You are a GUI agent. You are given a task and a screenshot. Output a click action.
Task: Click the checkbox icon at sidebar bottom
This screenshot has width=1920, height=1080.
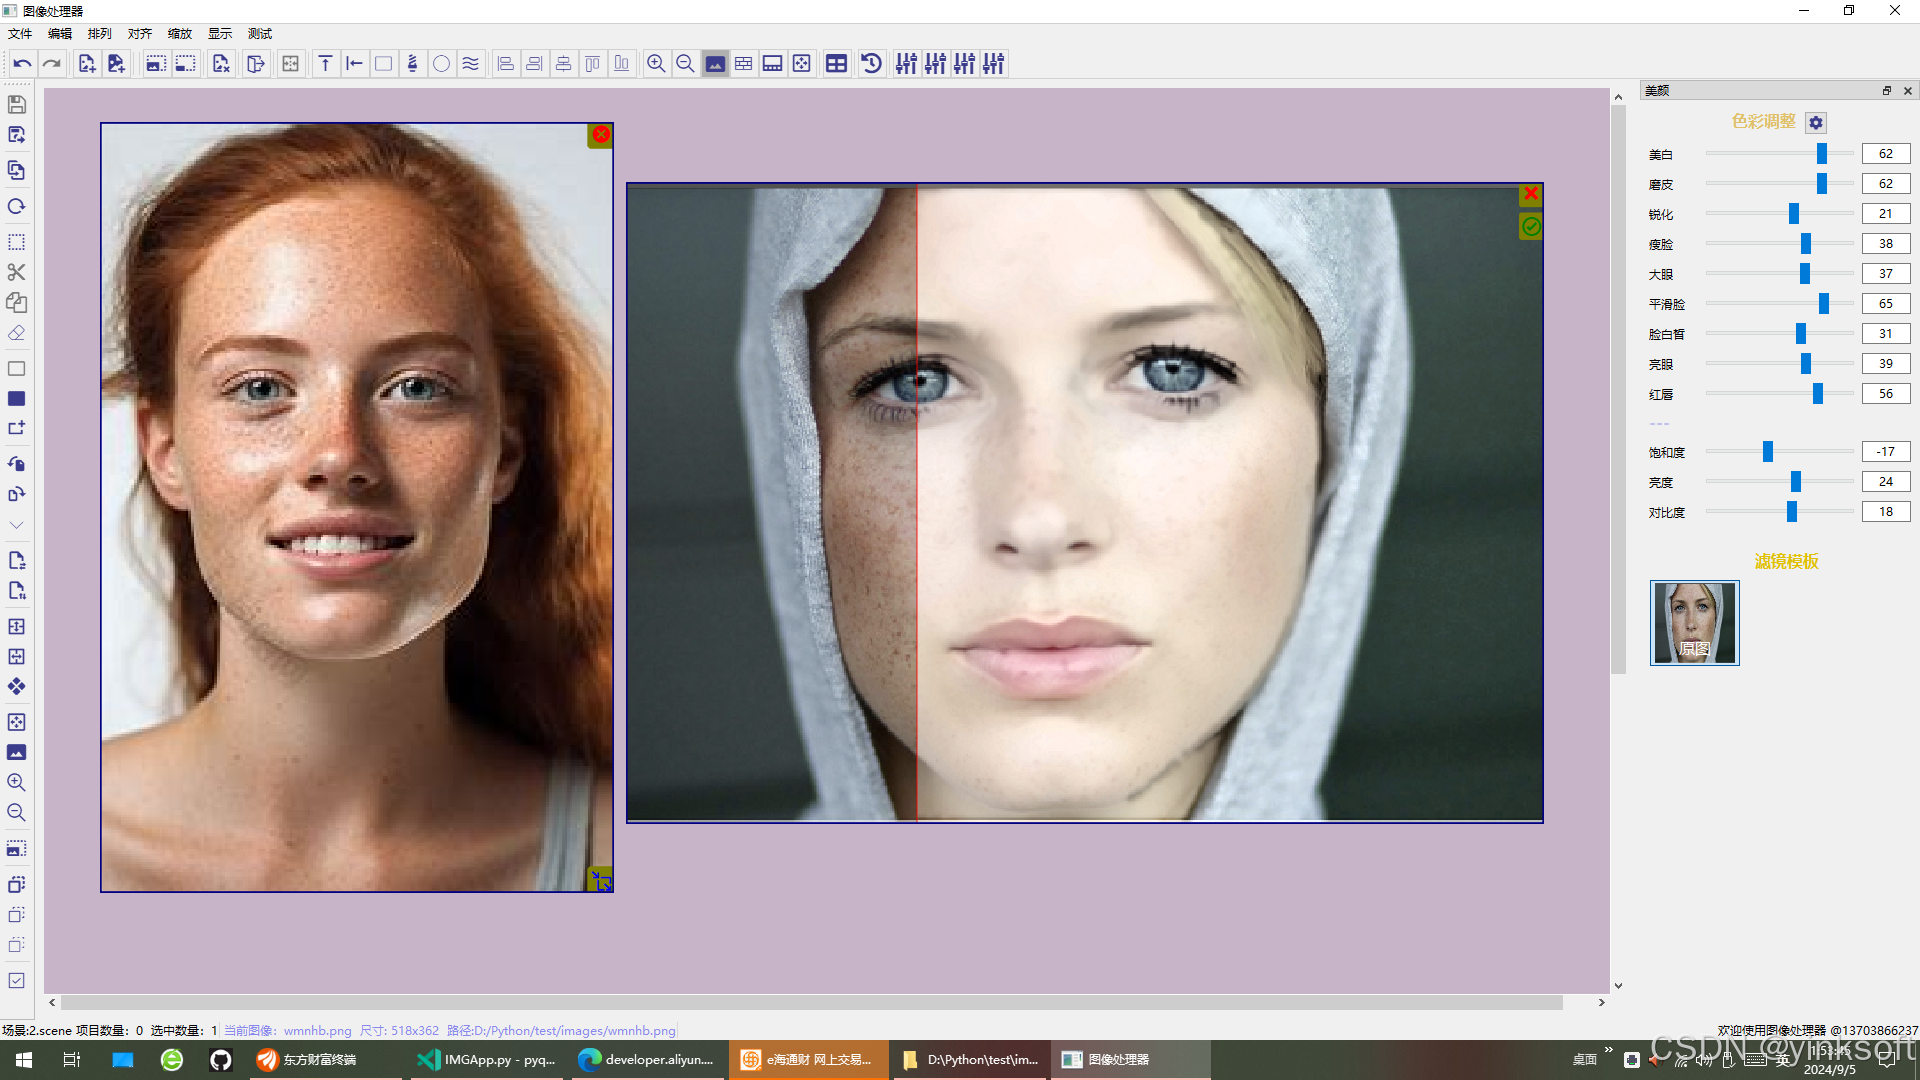[x=16, y=980]
